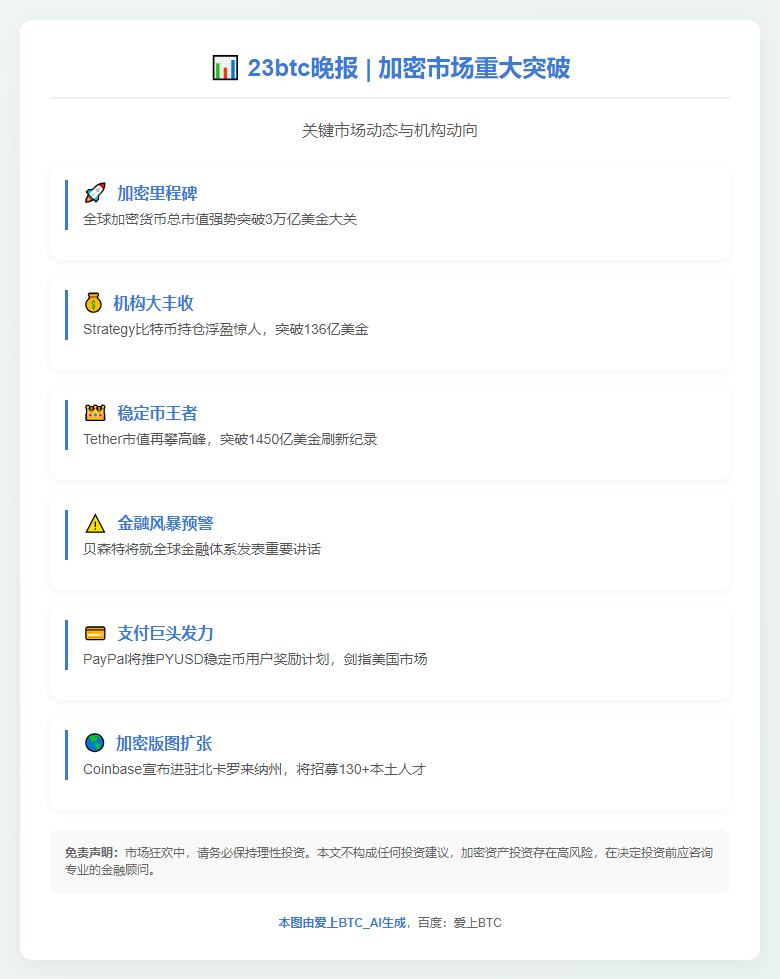
Task: Click the rocket icon beside 加密里程碑
Action: (95, 193)
